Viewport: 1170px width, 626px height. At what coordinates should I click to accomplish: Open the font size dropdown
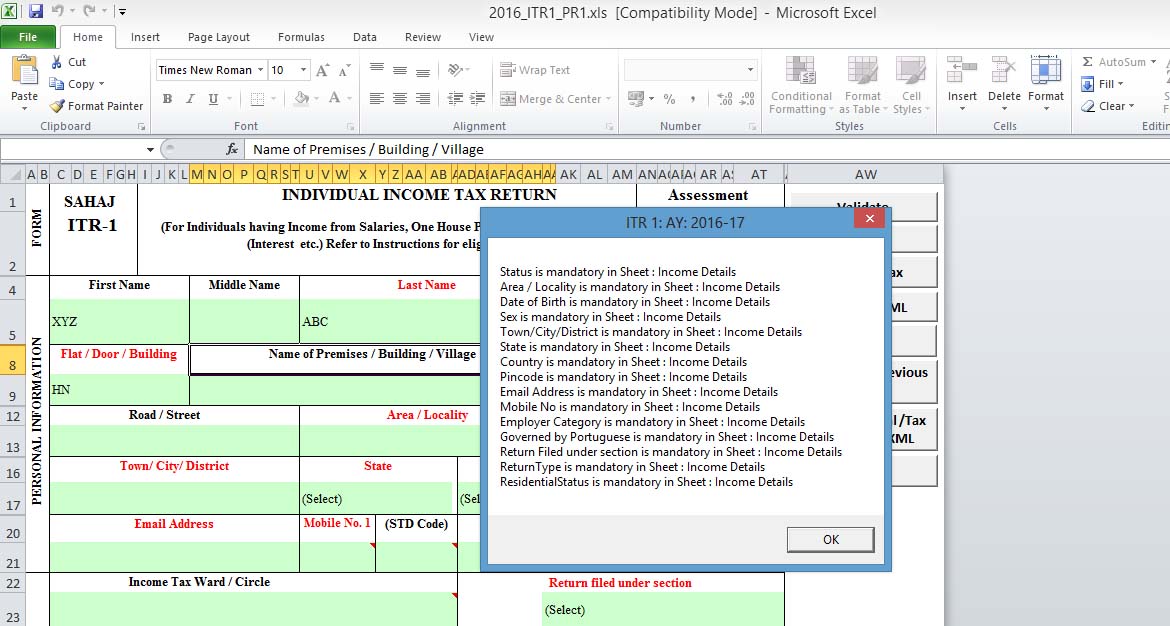click(304, 70)
